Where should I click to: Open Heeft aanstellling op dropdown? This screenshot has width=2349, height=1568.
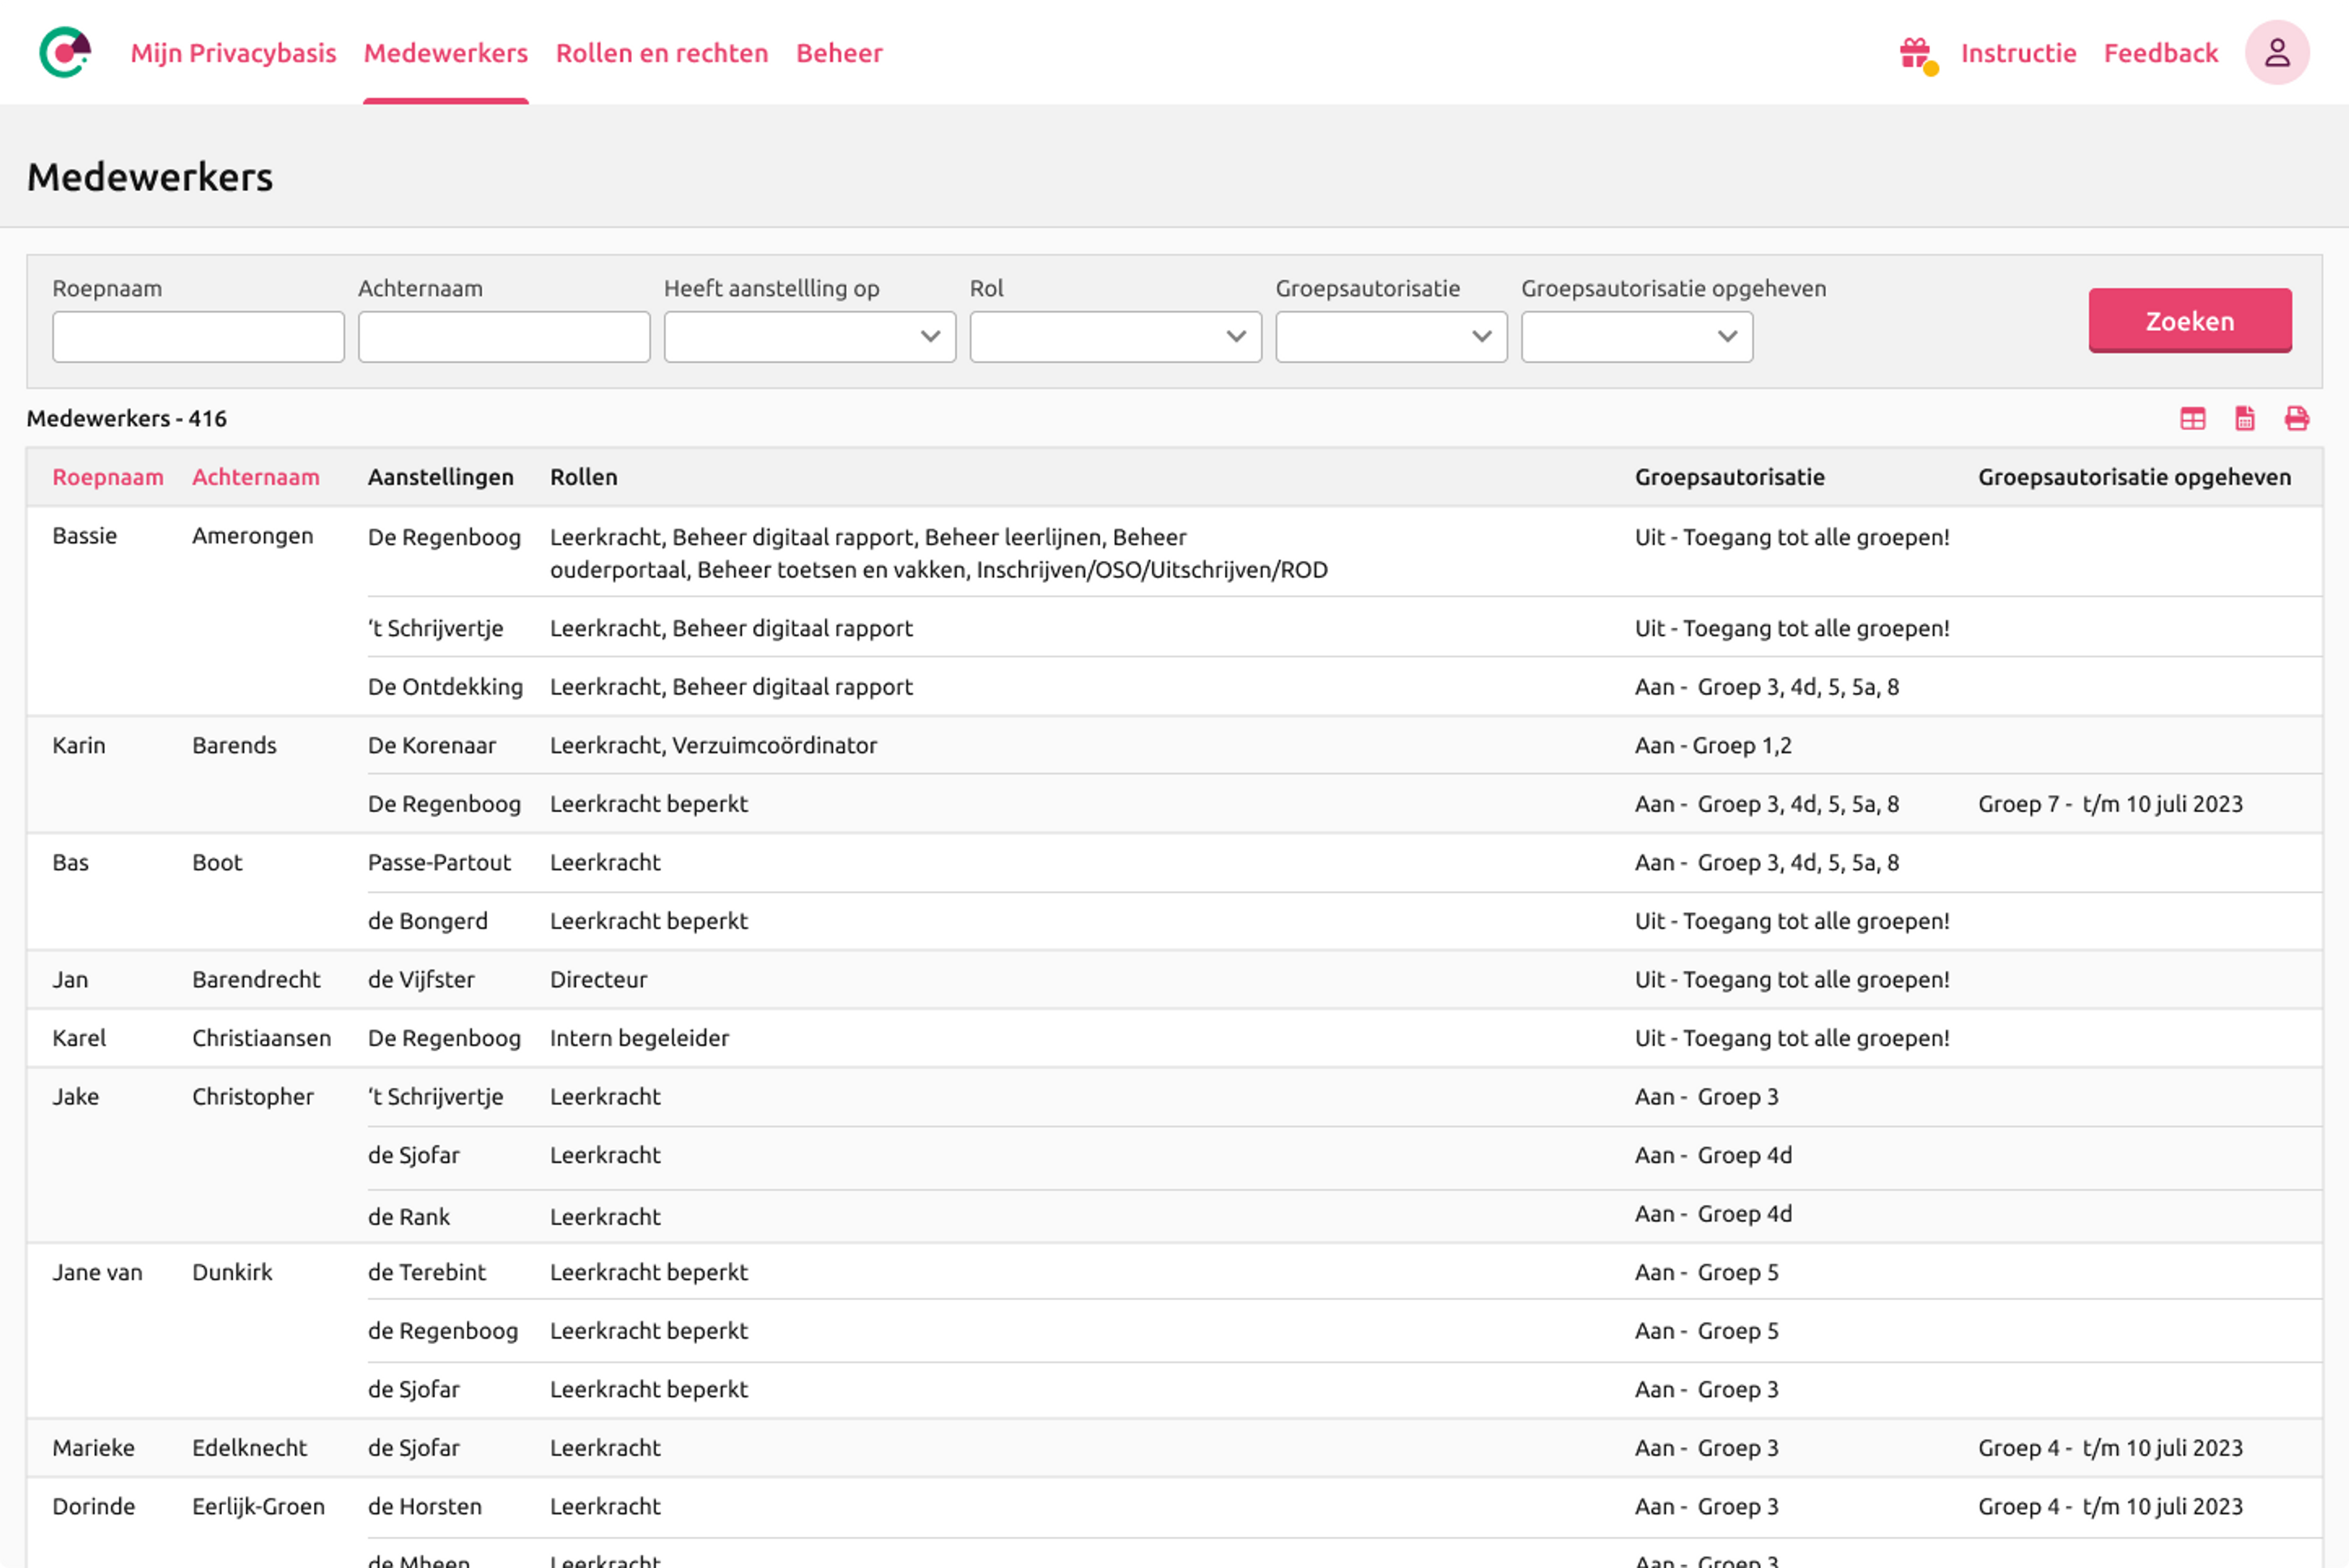coord(809,337)
